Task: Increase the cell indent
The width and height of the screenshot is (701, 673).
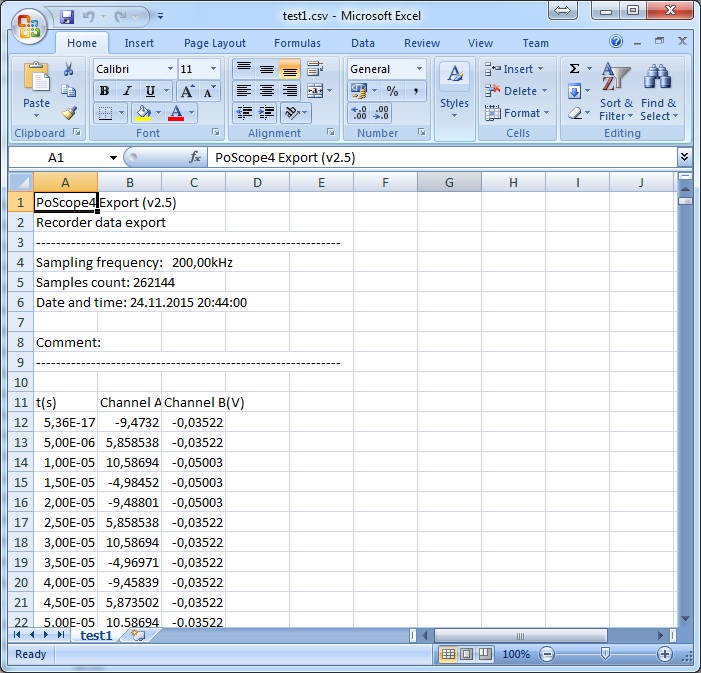Action: click(x=267, y=113)
